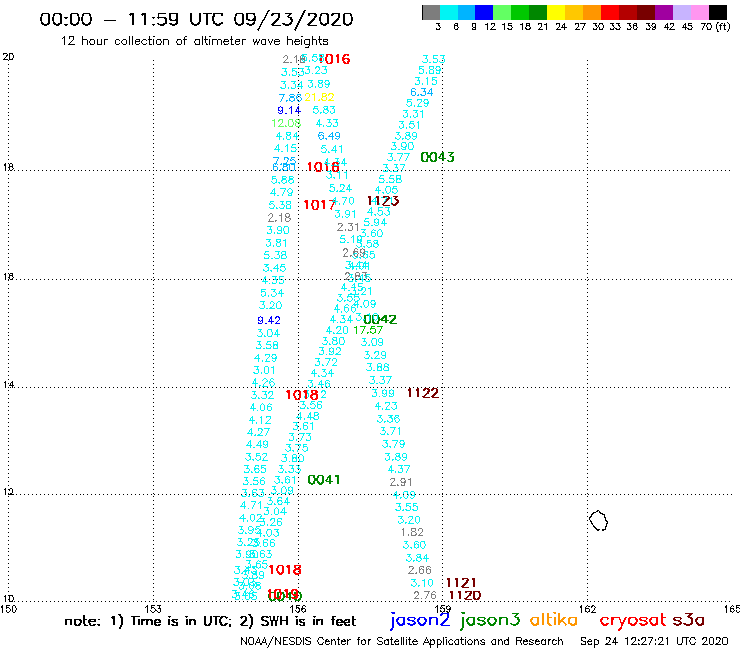Click the jason3 satellite legend label
This screenshot has height=650, width=740.
tap(490, 621)
